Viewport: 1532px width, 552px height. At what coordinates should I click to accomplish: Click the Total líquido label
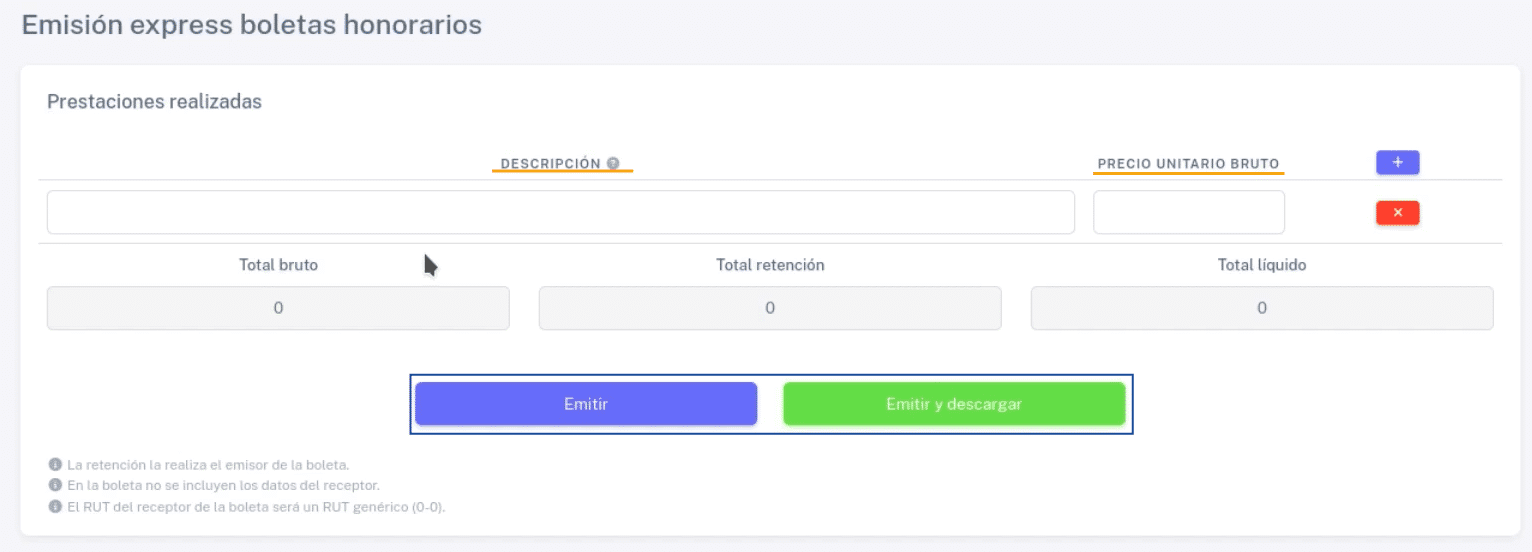click(x=1262, y=265)
